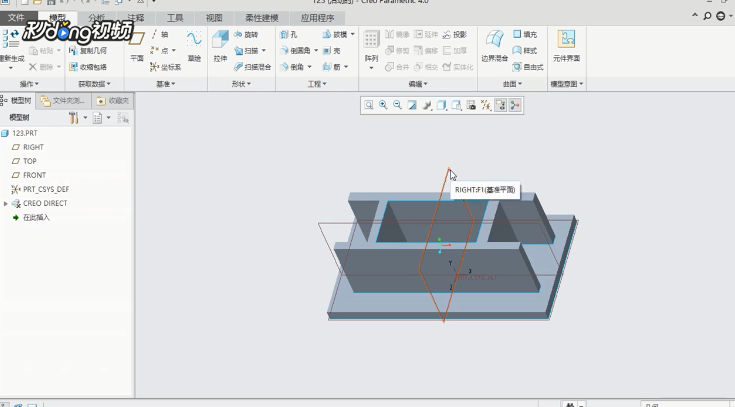Screen dimensions: 735x407
Task: Click the Hole (孔) tool
Action: tap(289, 35)
